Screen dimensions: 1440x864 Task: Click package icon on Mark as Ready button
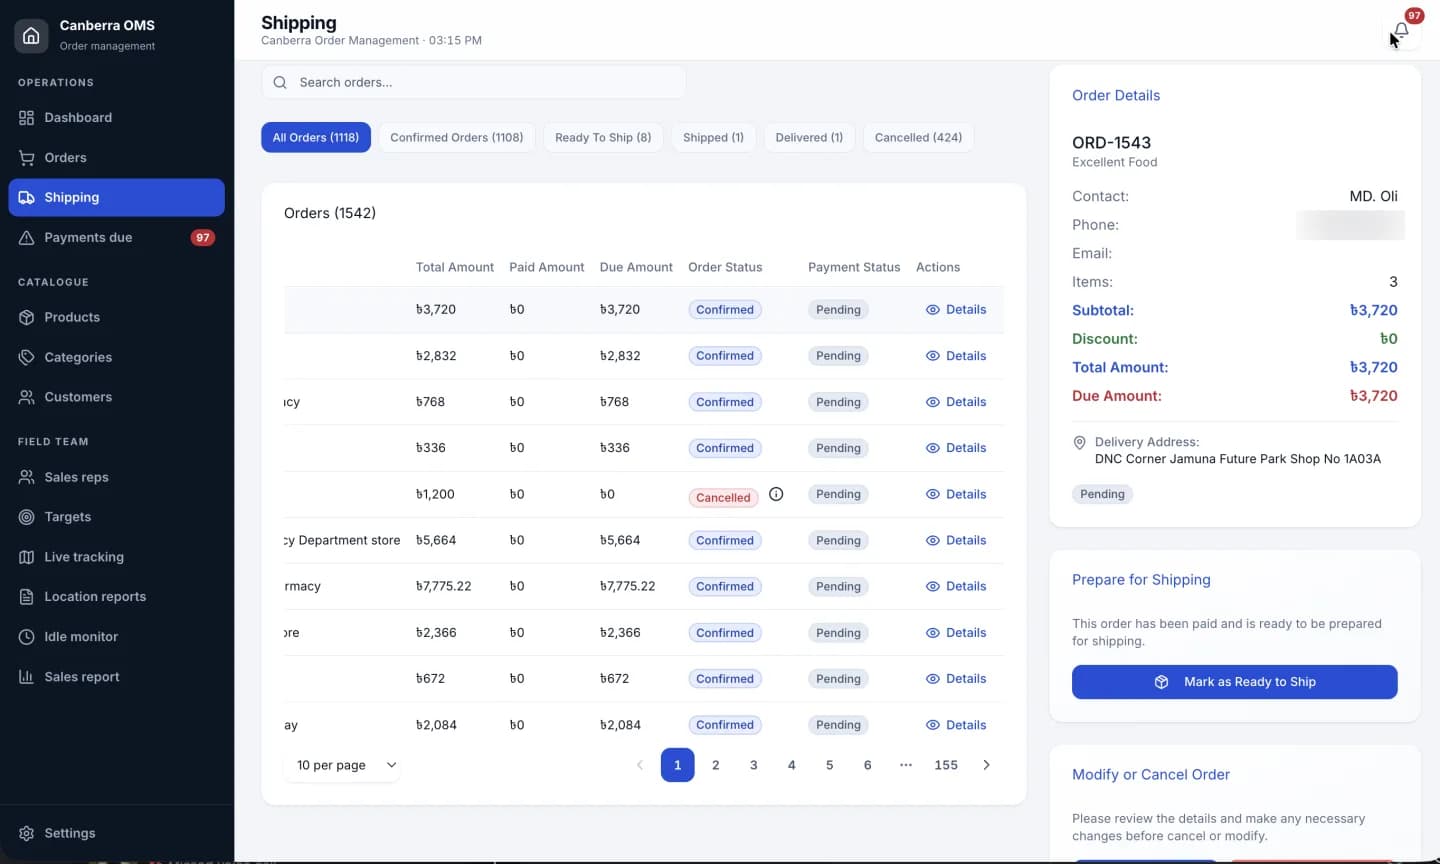coord(1162,682)
